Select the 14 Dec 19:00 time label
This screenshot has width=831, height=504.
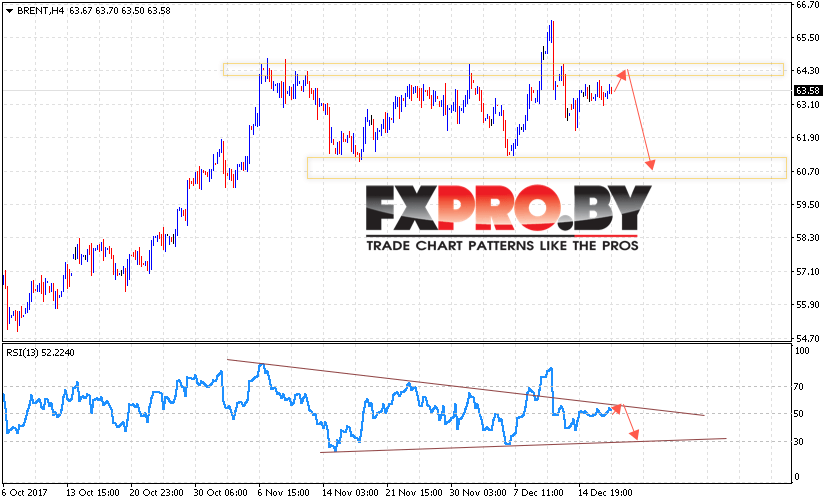click(x=605, y=493)
